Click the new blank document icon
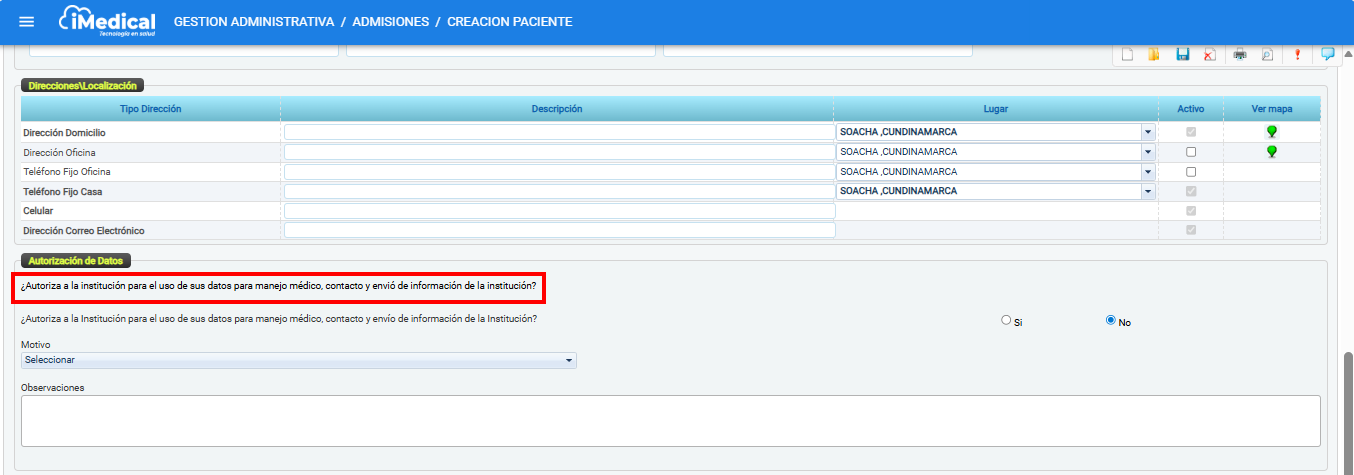Screen dimensions: 1354x475 tap(1127, 55)
